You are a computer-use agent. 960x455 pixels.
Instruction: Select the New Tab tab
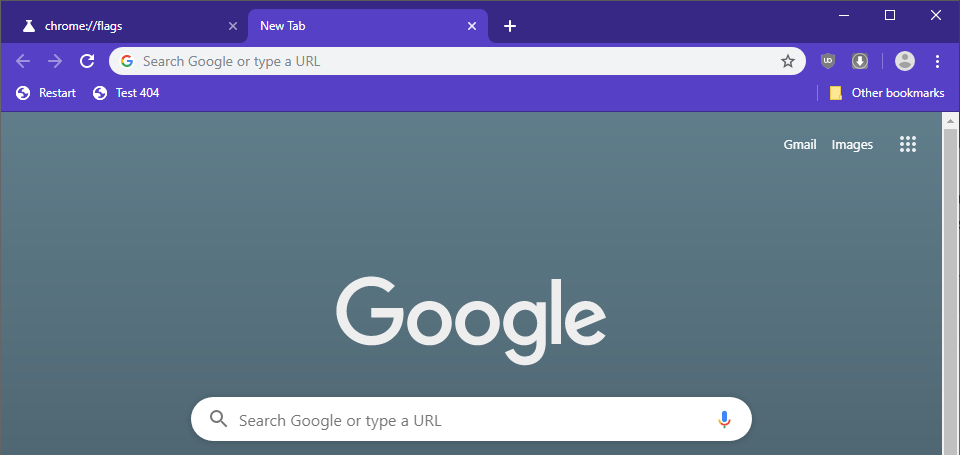[367, 26]
